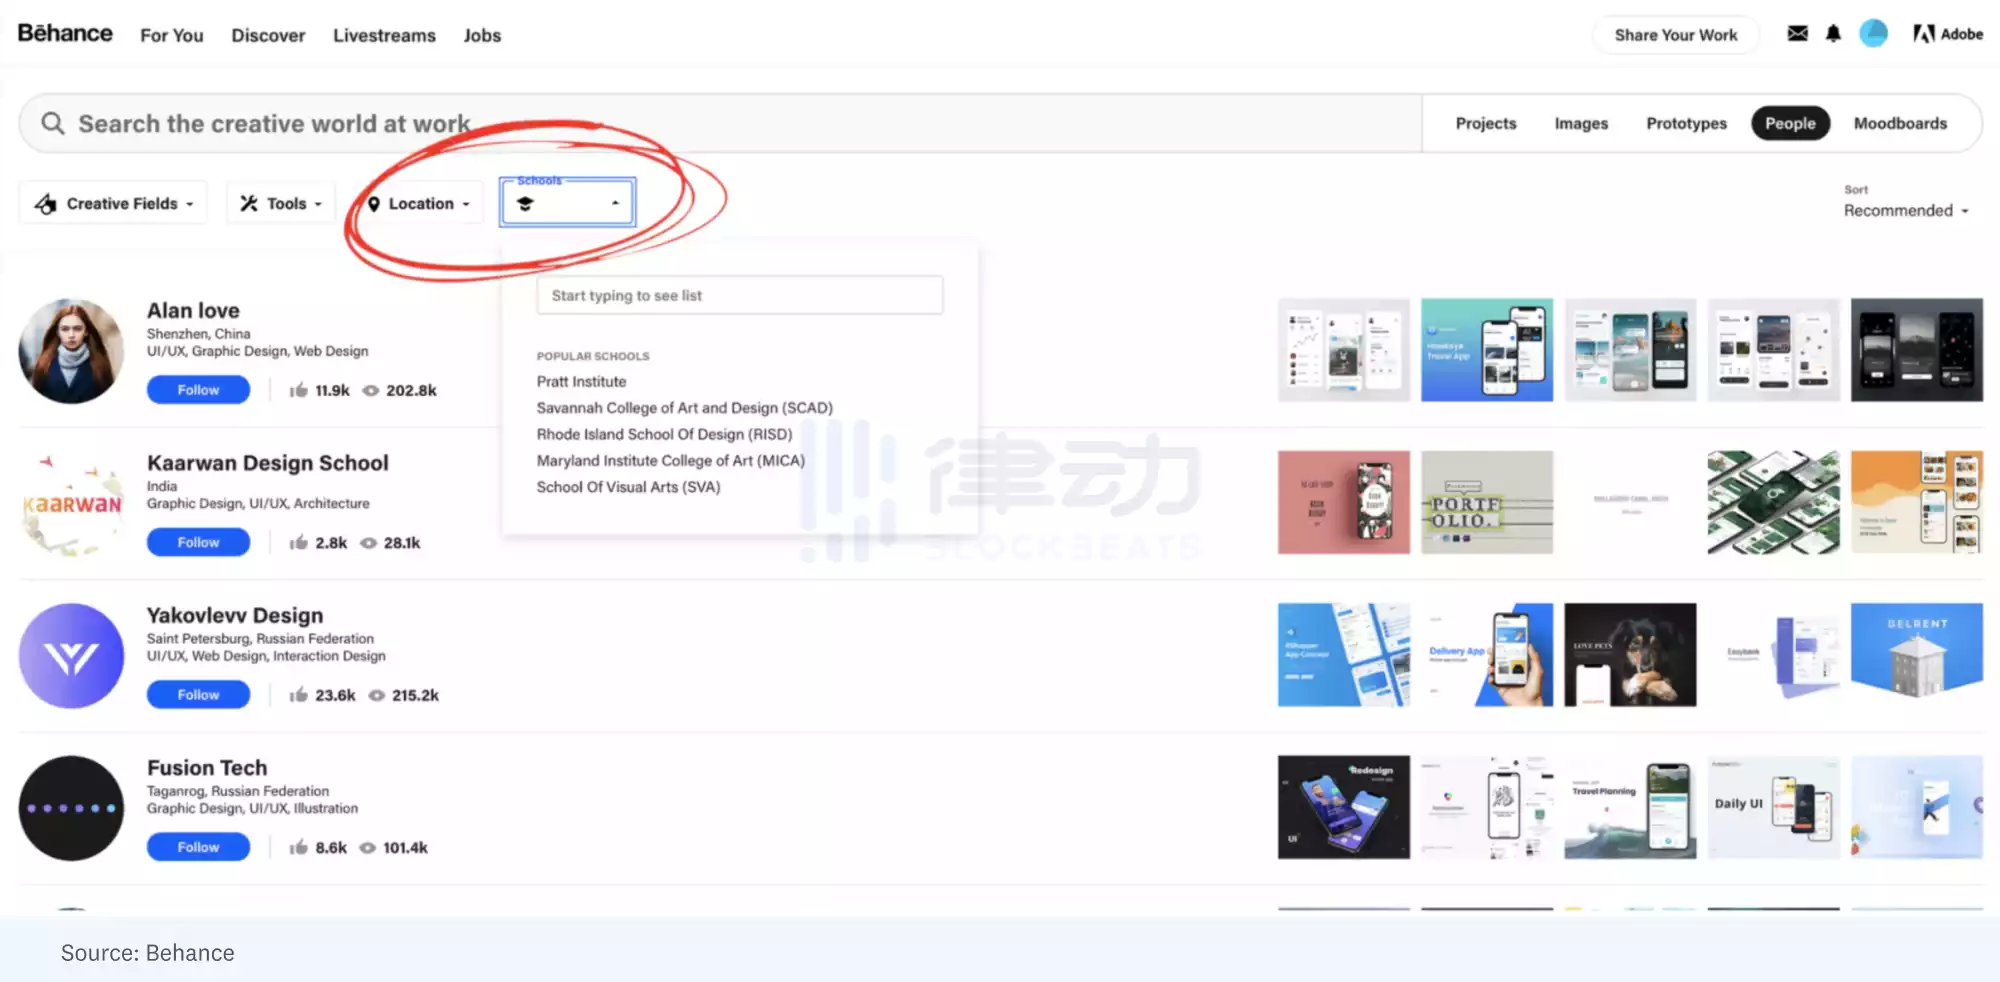Click the Behance logo

pyautogui.click(x=65, y=34)
